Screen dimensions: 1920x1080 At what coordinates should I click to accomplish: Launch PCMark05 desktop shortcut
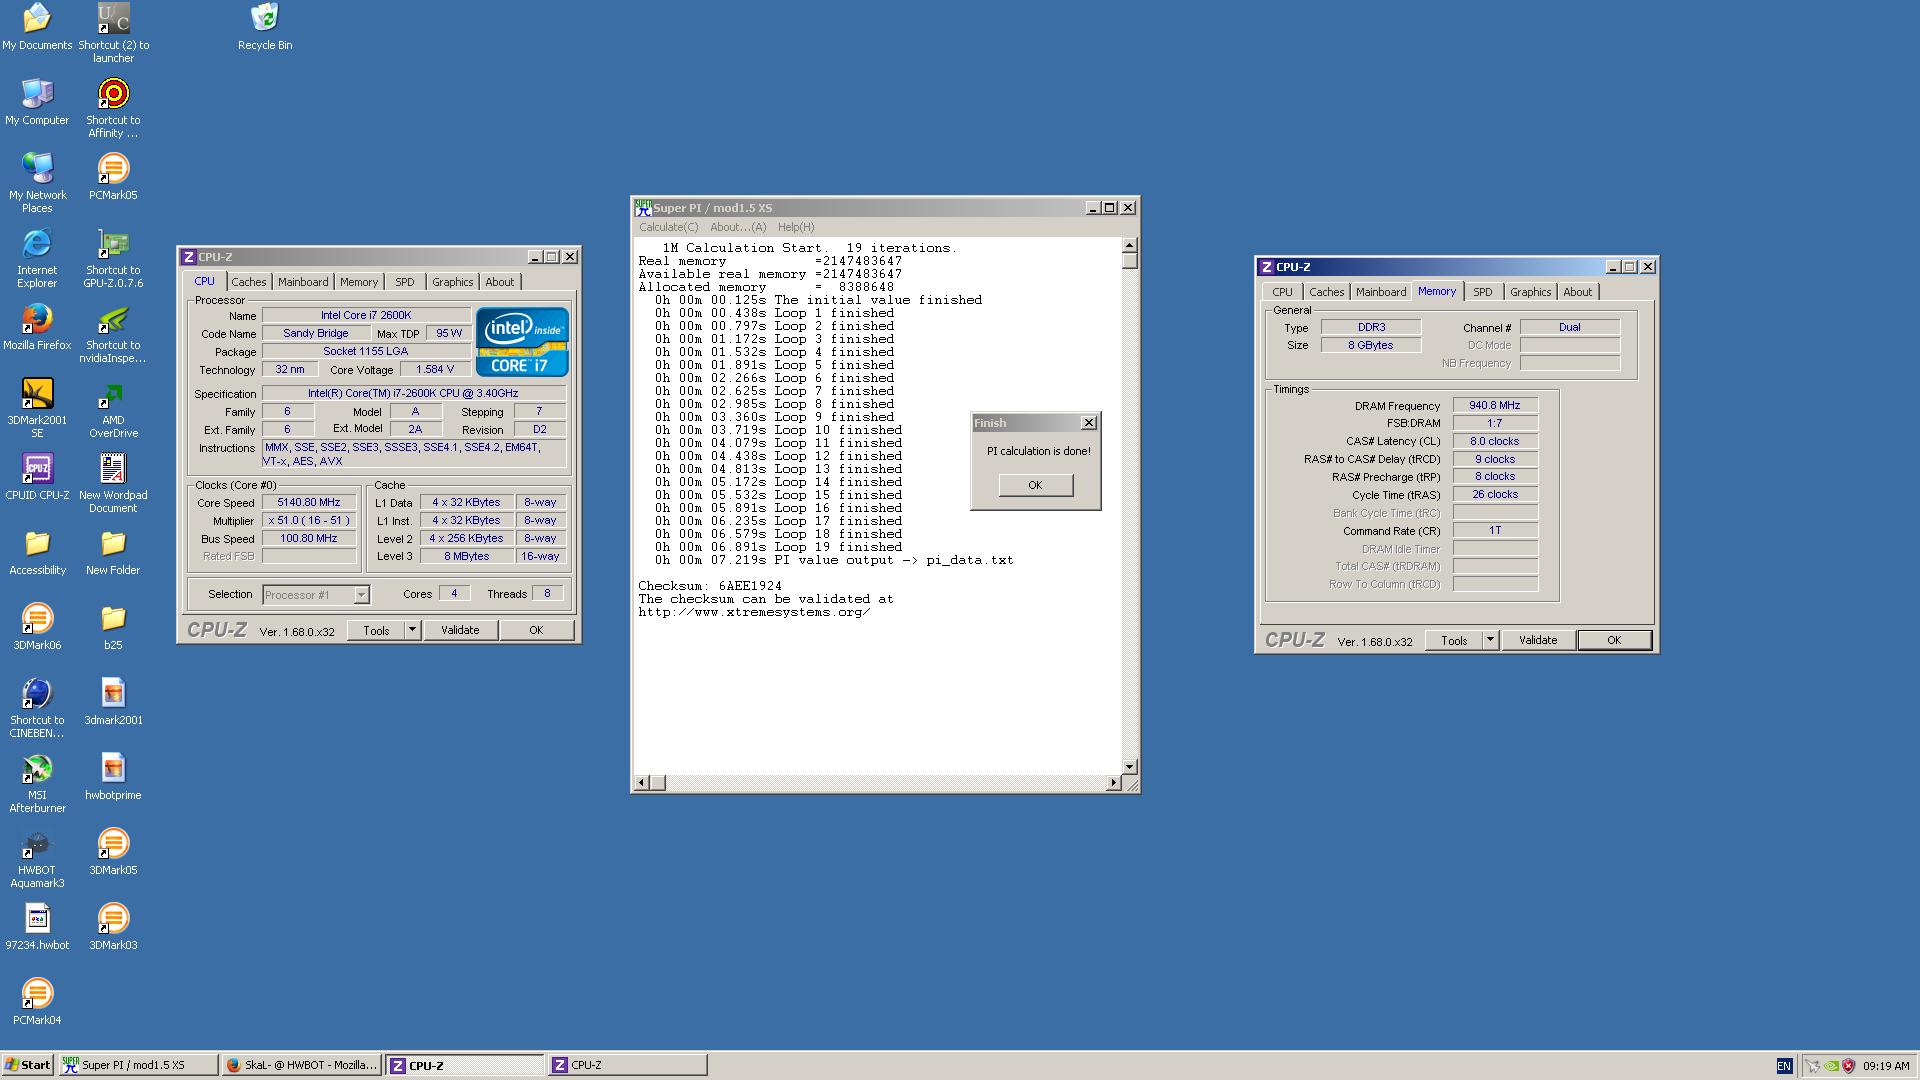click(x=113, y=177)
